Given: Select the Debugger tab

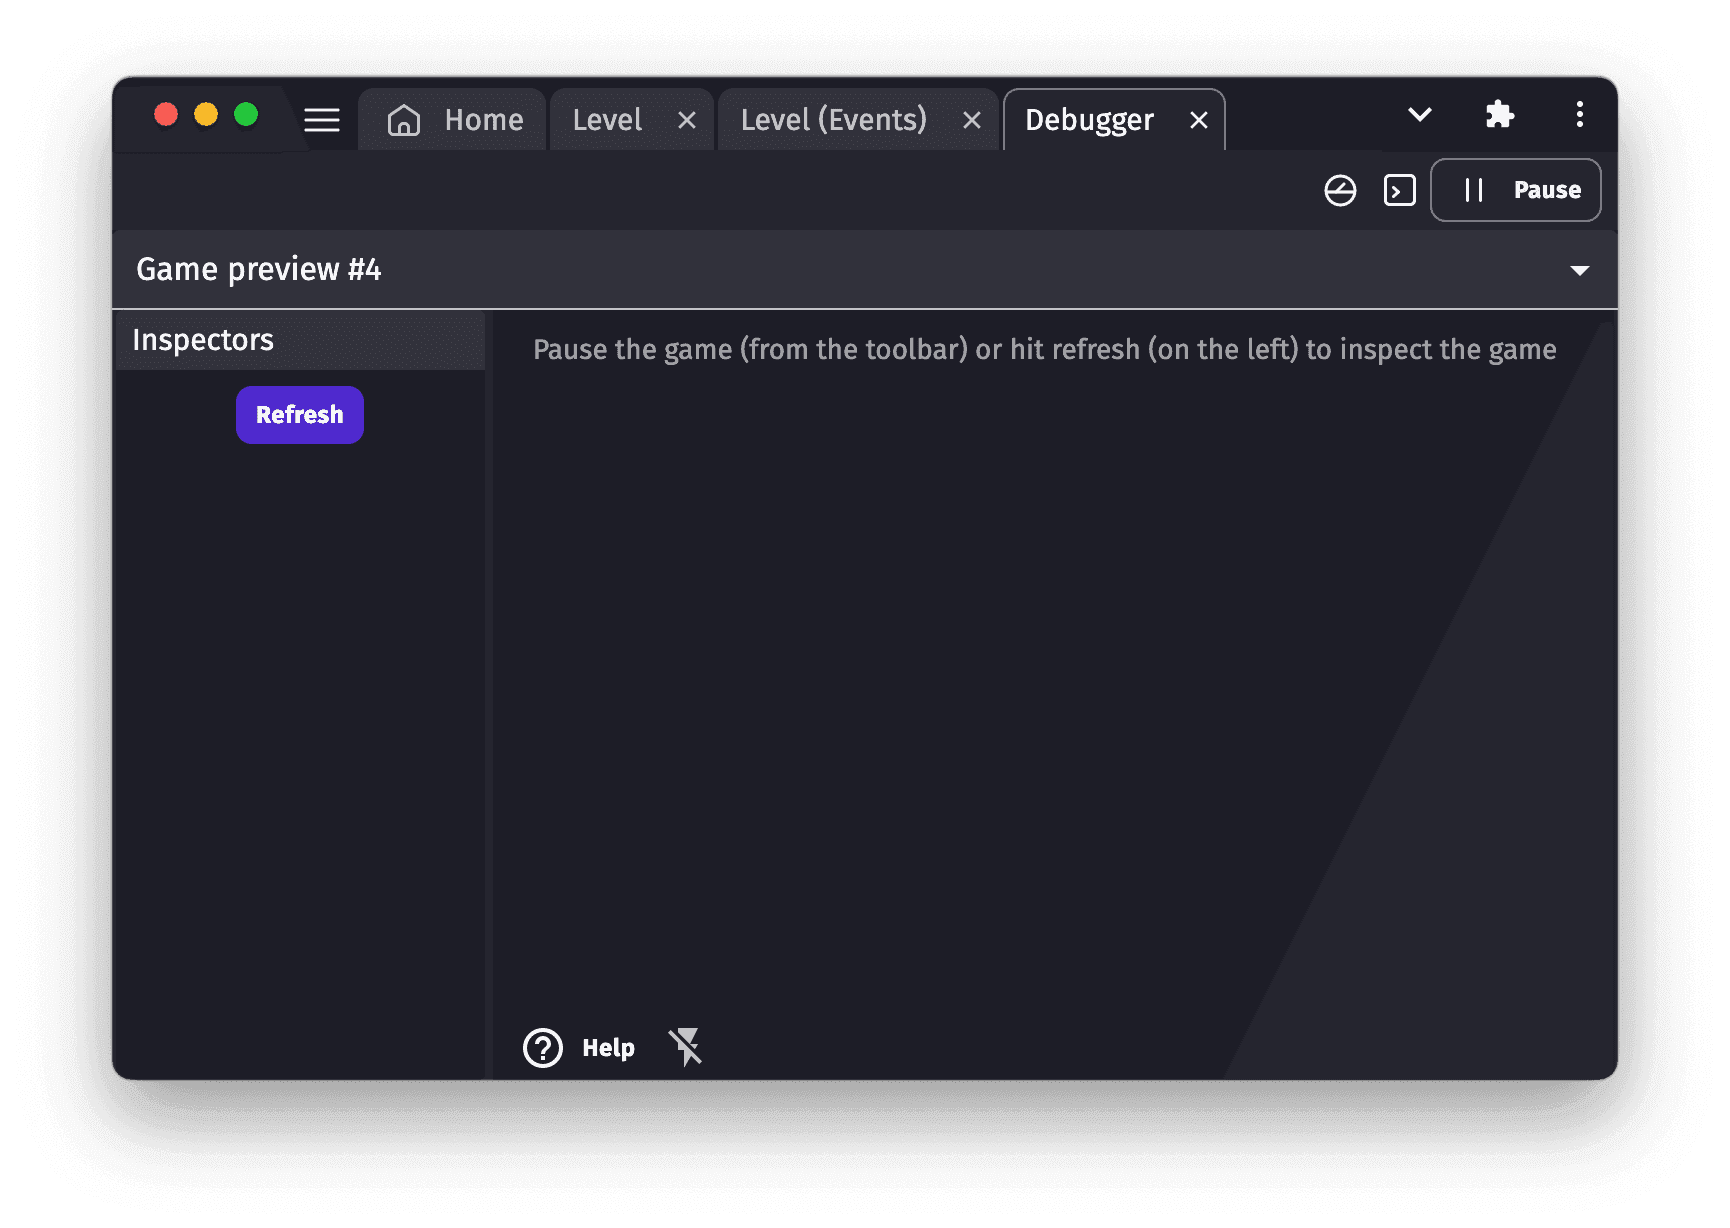Looking at the screenshot, I should (x=1088, y=120).
